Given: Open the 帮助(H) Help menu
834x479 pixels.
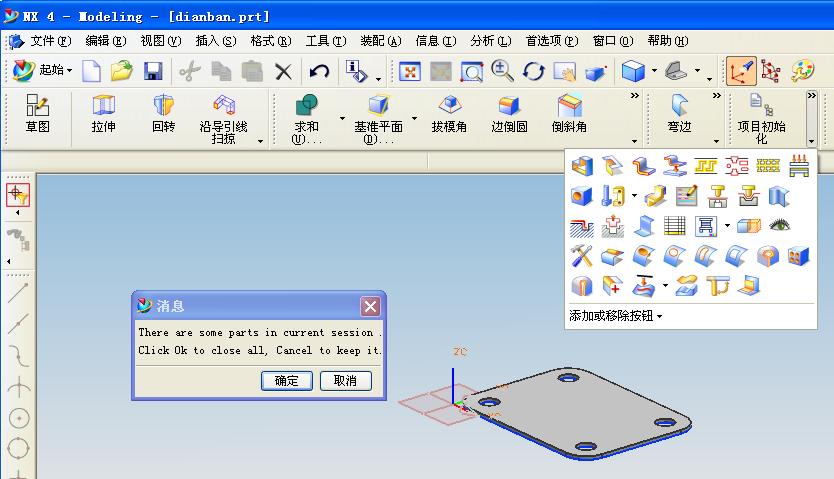Looking at the screenshot, I should coord(668,41).
